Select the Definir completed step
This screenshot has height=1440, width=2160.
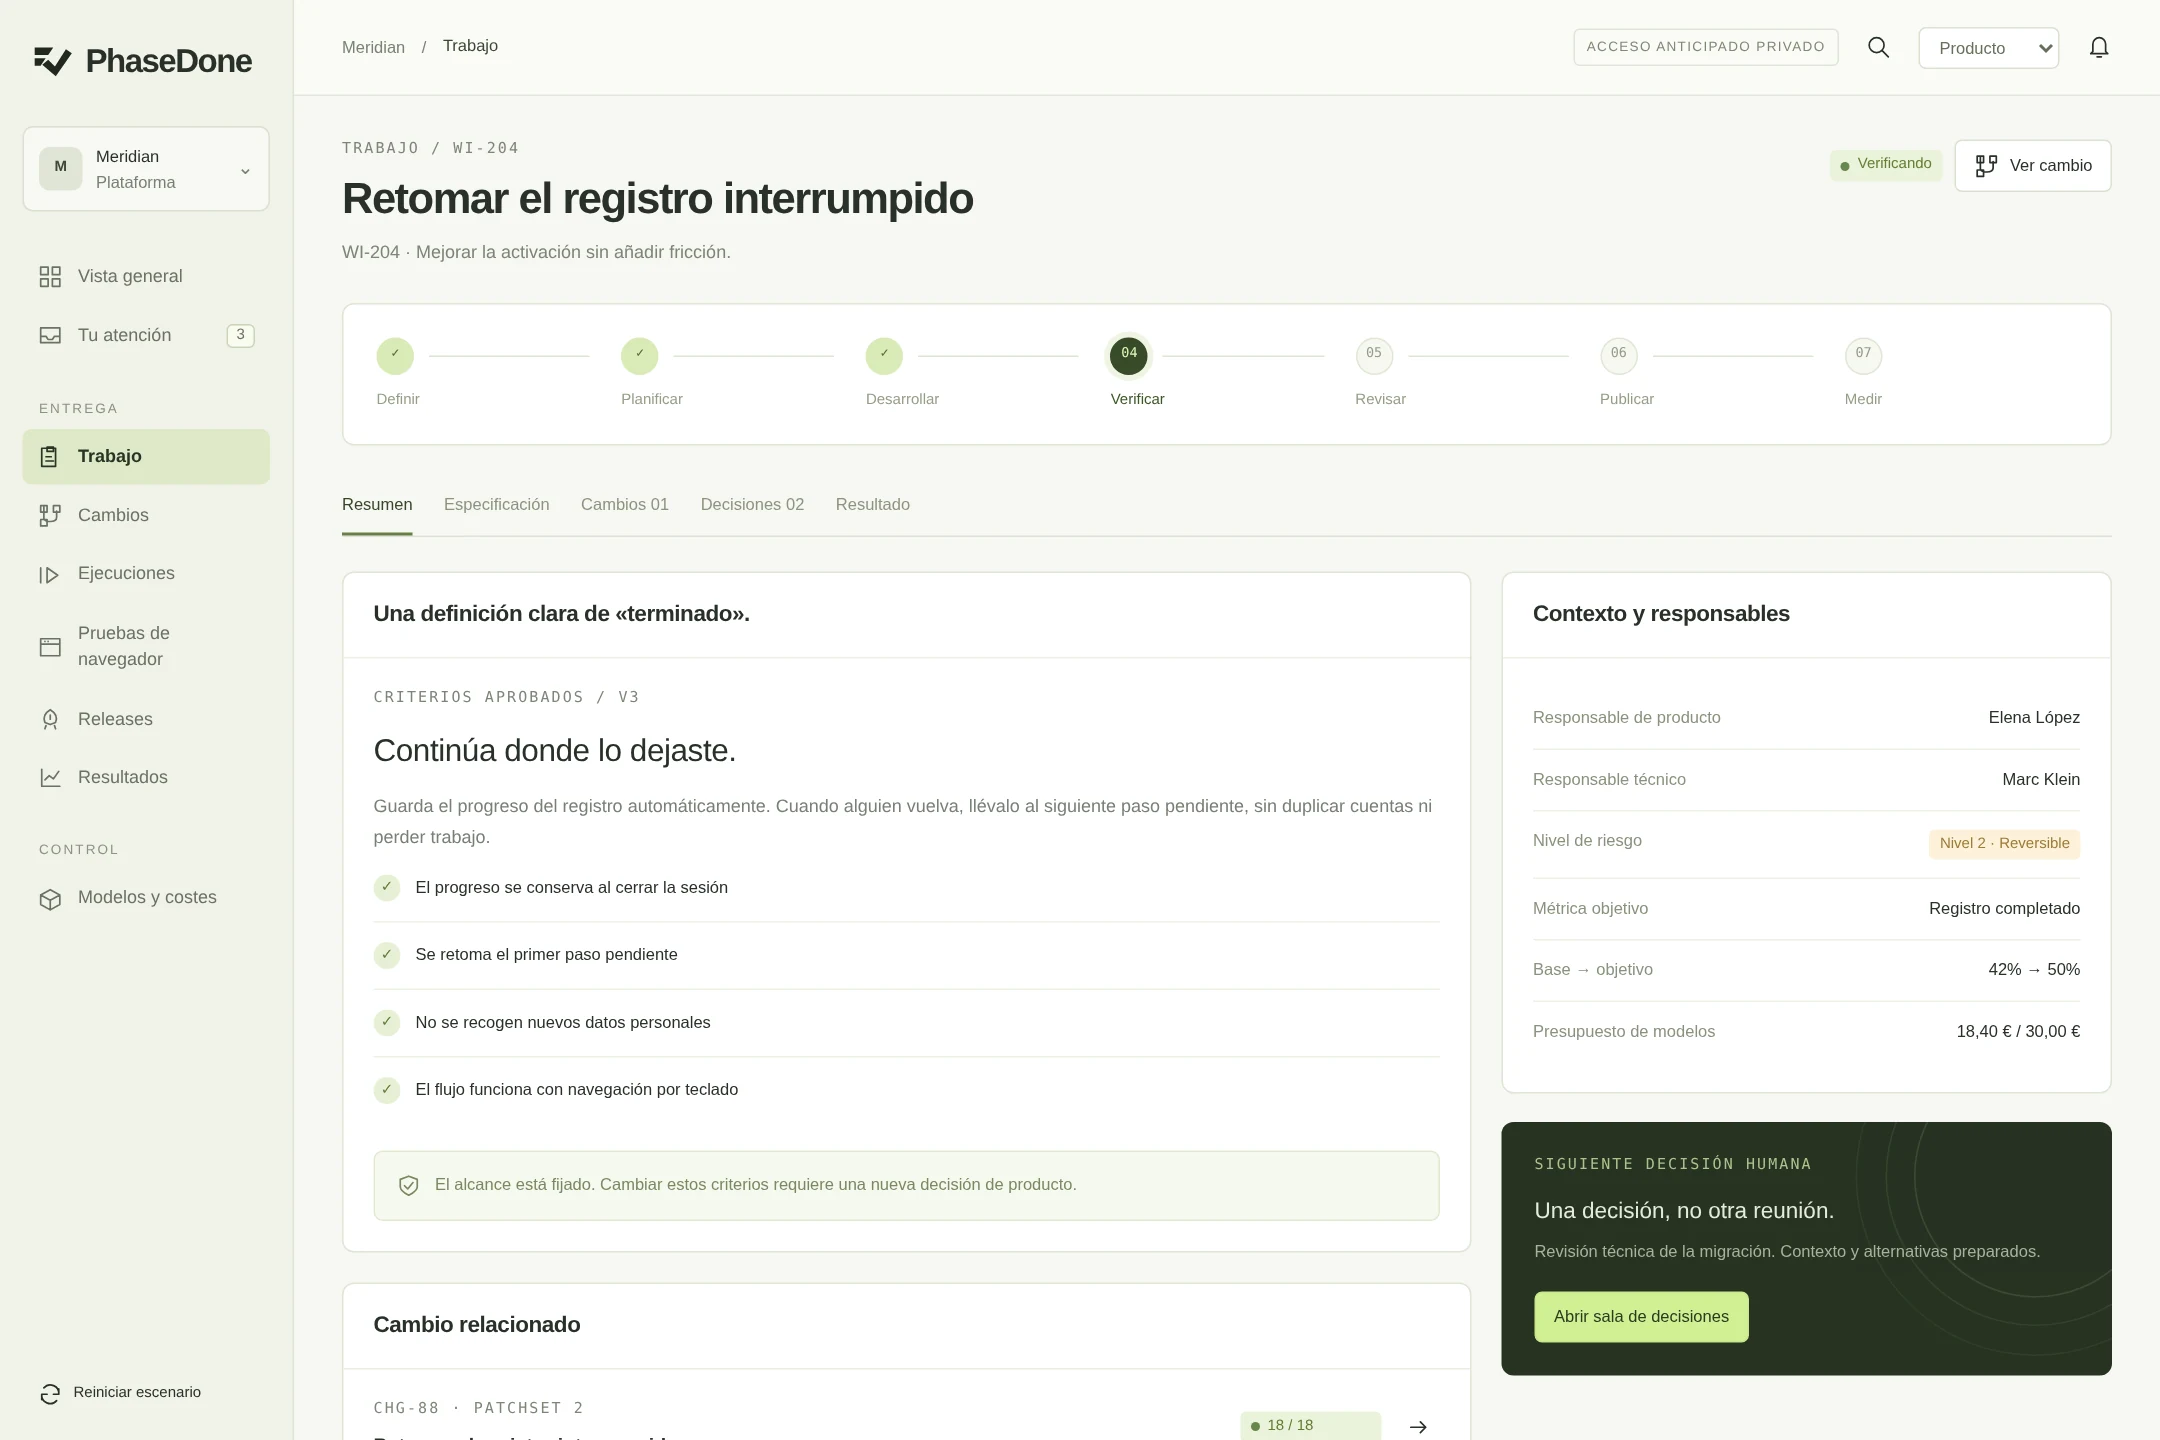tap(395, 355)
